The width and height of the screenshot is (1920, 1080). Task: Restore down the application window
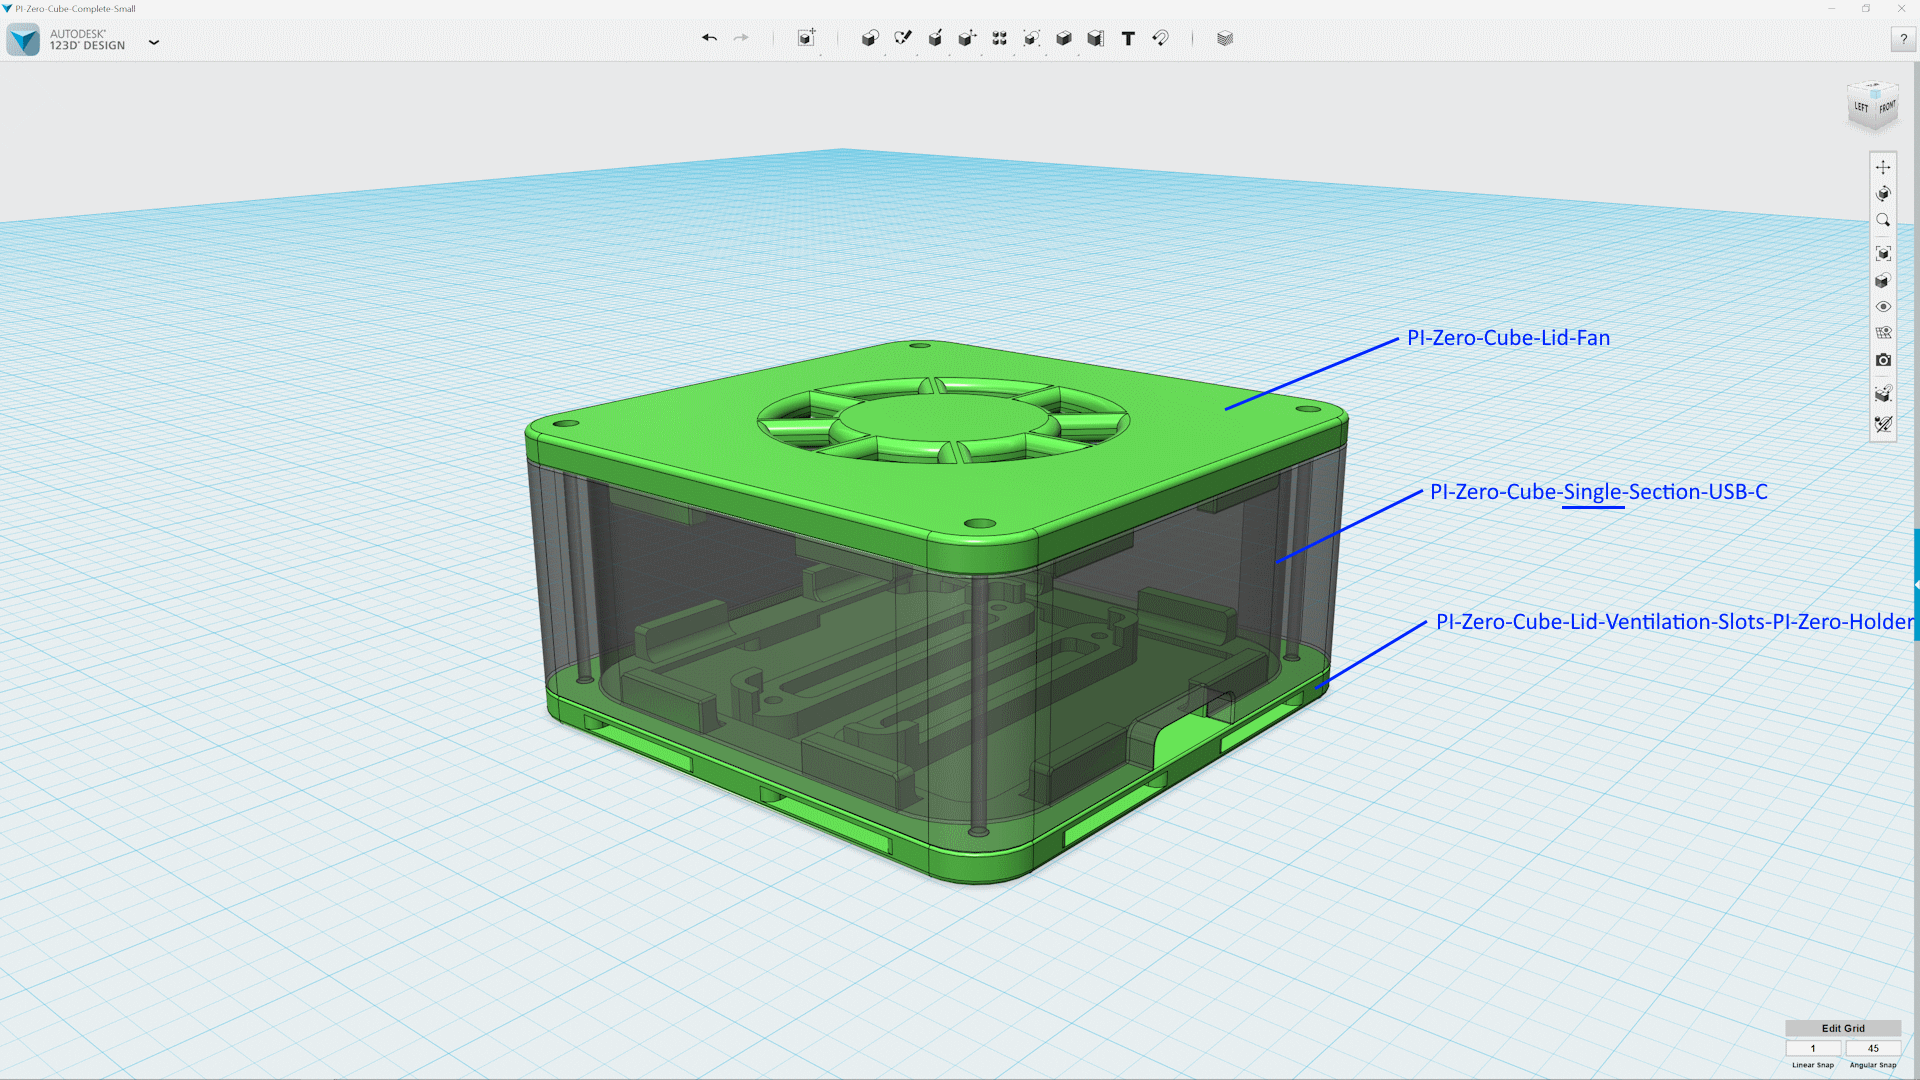pyautogui.click(x=1866, y=8)
